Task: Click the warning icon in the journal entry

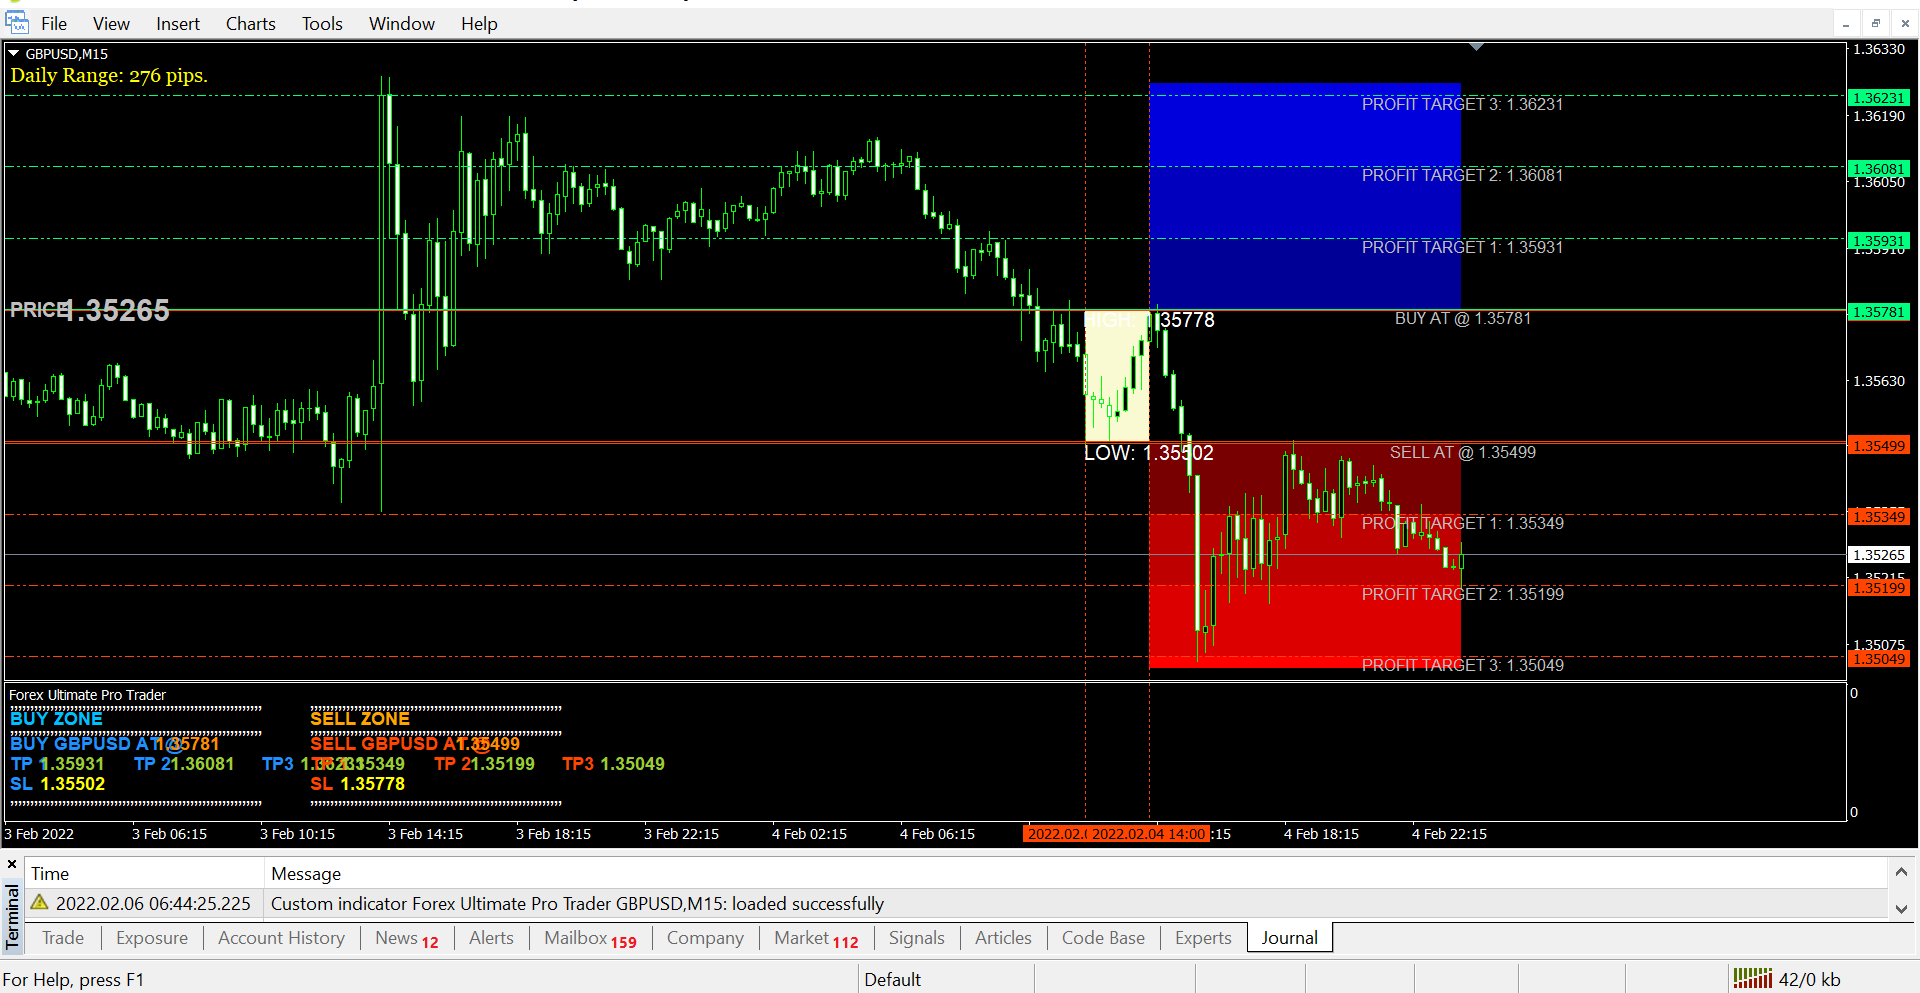Action: point(40,903)
